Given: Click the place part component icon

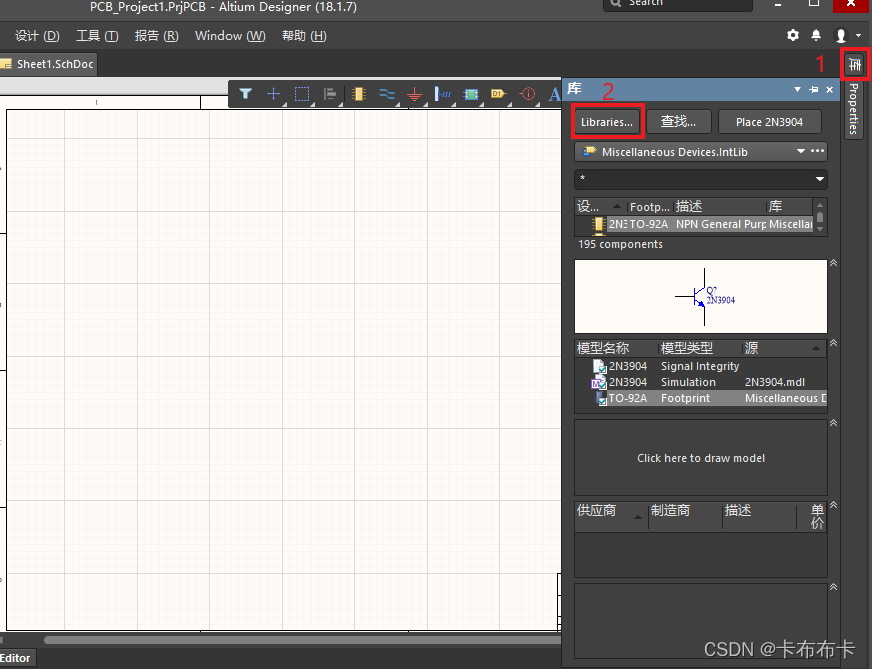Looking at the screenshot, I should point(358,94).
